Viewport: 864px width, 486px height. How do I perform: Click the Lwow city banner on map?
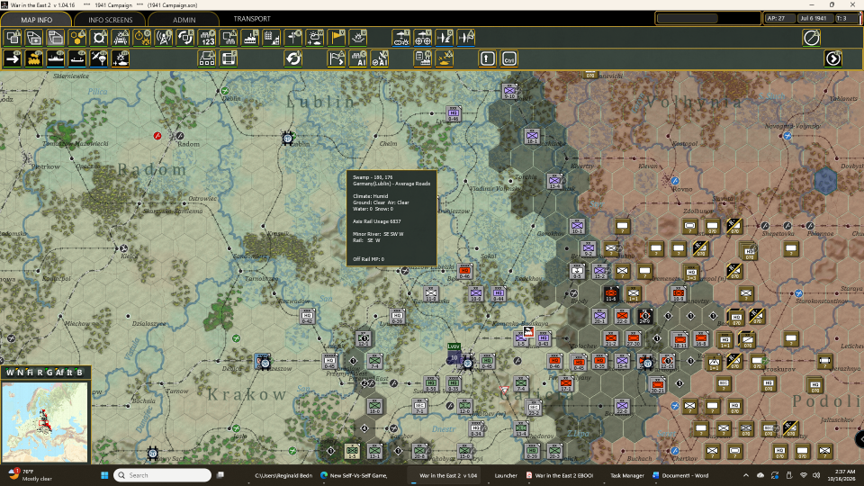pos(453,347)
